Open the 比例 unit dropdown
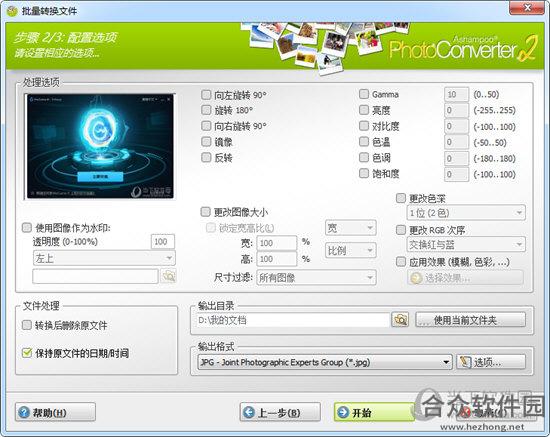550x437 pixels. pyautogui.click(x=350, y=250)
